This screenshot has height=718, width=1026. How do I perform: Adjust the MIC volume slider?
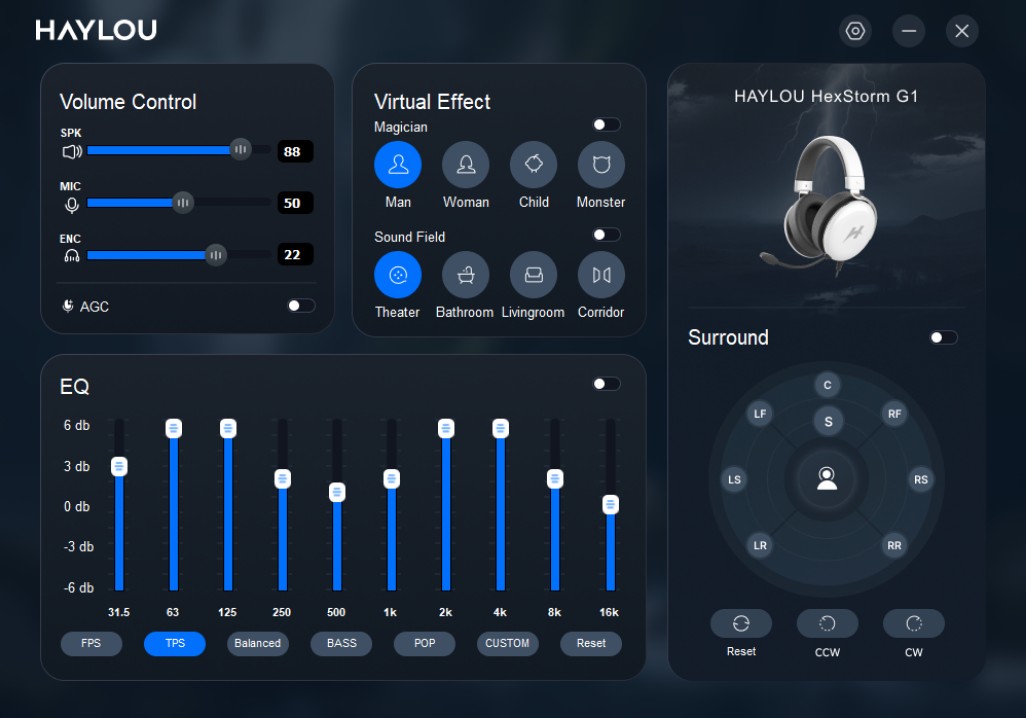point(182,202)
